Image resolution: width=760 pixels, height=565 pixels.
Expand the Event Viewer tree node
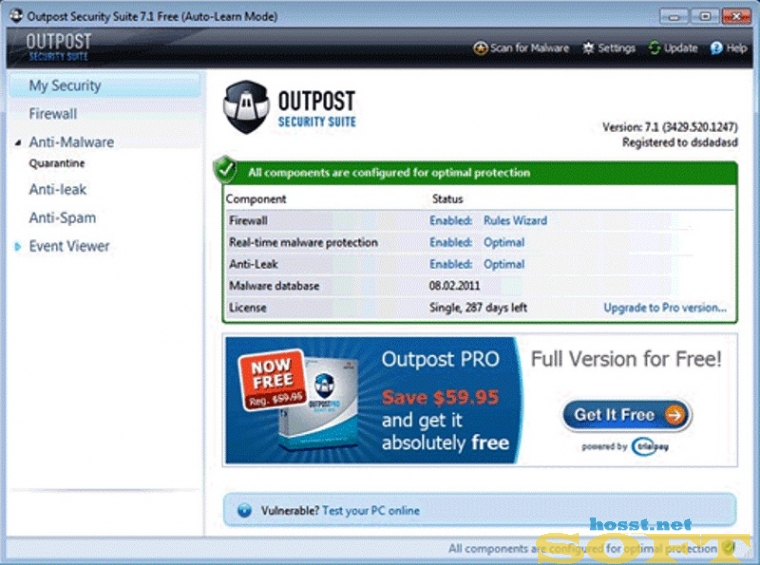(x=18, y=247)
